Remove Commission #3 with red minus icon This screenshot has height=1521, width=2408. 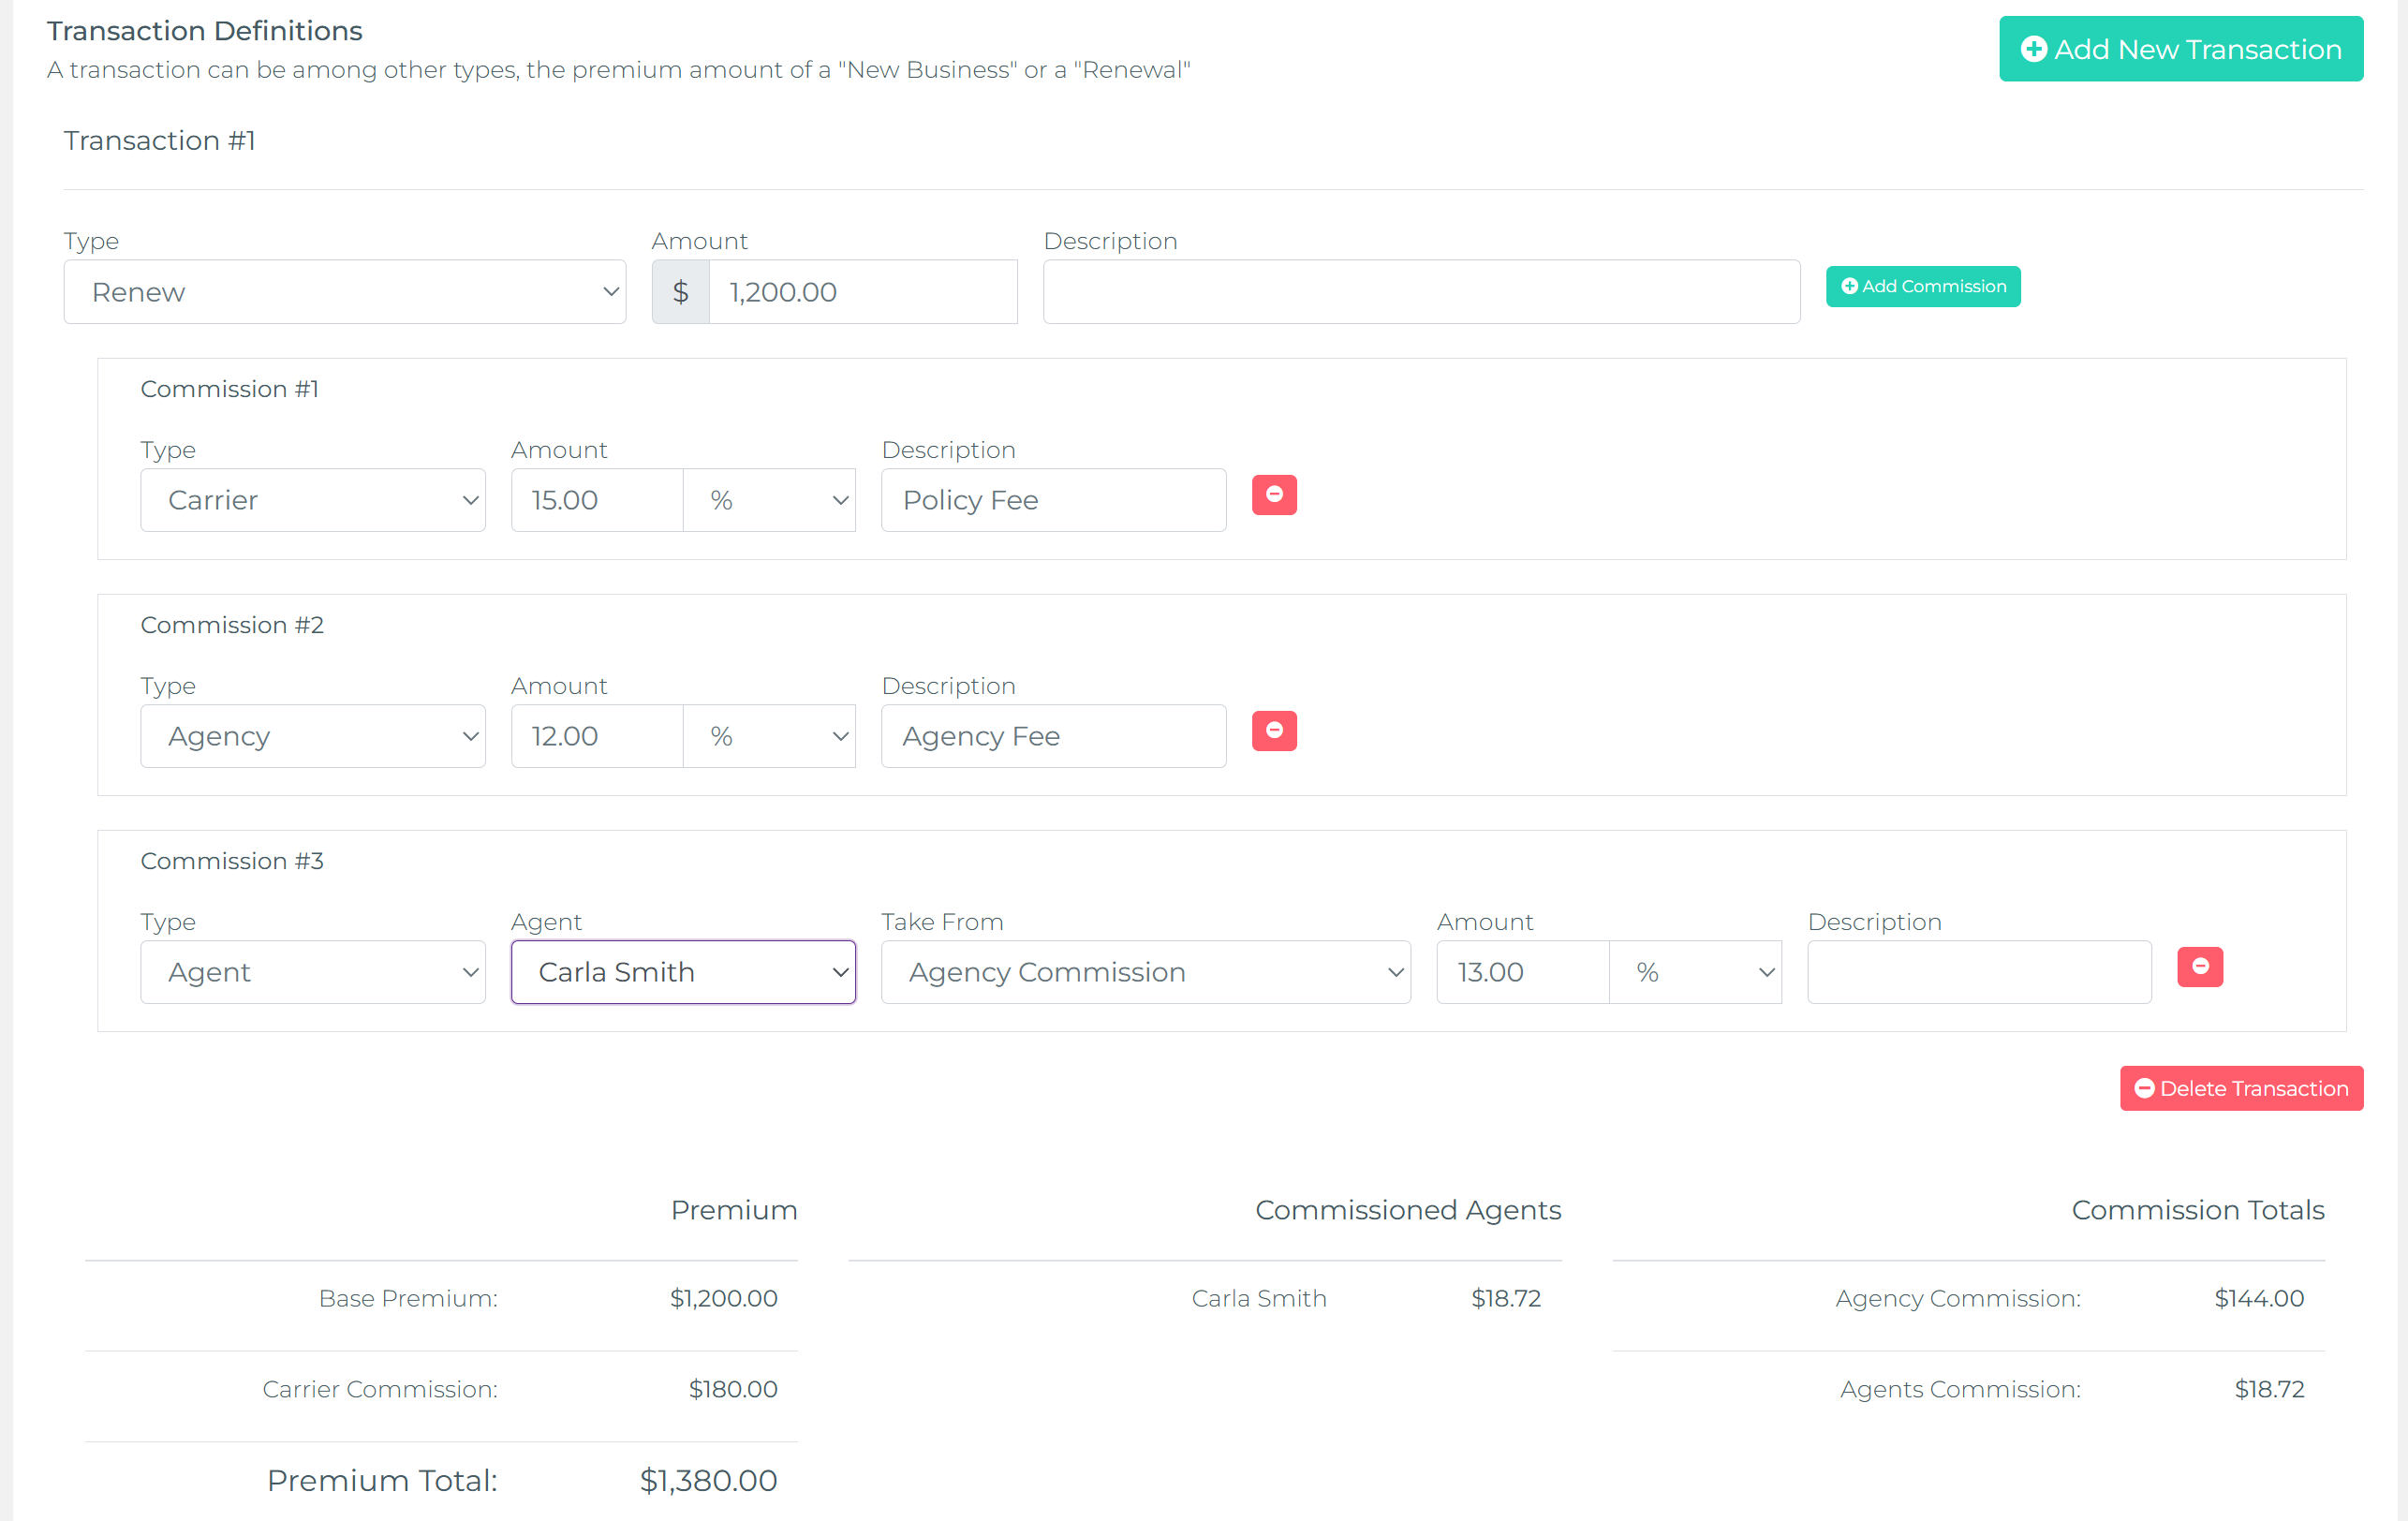pos(2199,967)
